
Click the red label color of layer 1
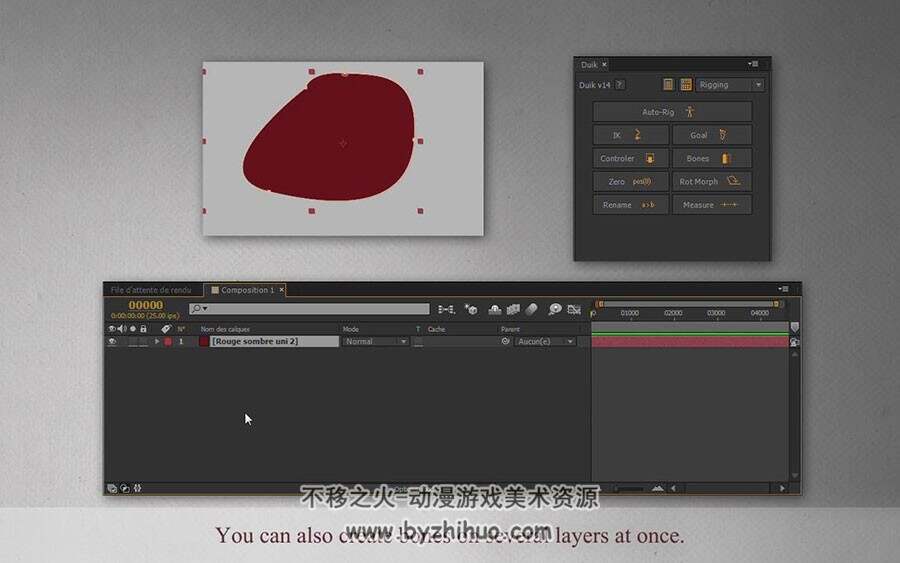(x=168, y=341)
